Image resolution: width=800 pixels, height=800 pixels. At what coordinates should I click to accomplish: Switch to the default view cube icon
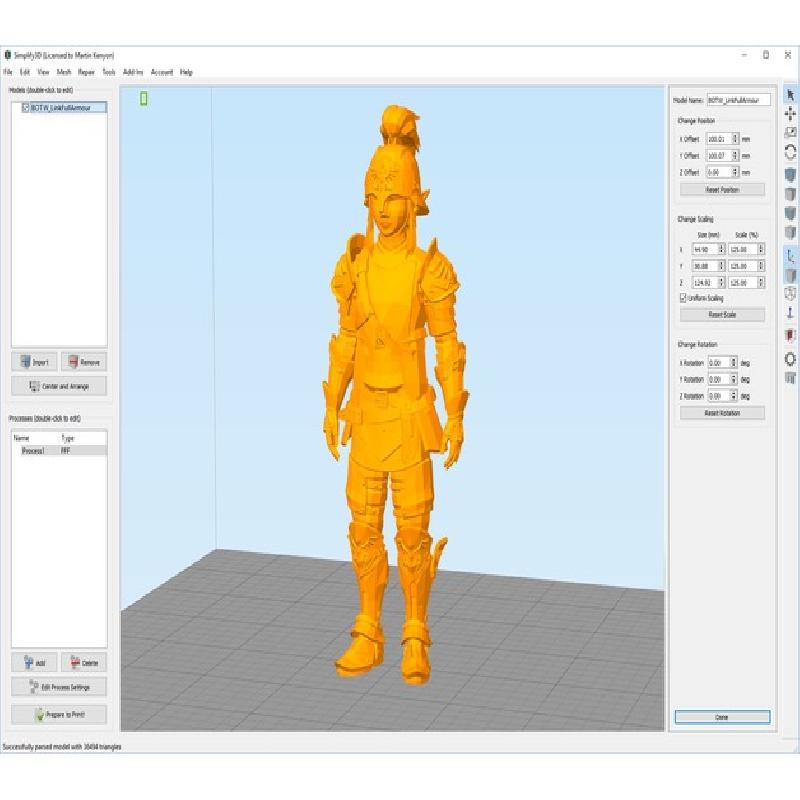point(790,175)
